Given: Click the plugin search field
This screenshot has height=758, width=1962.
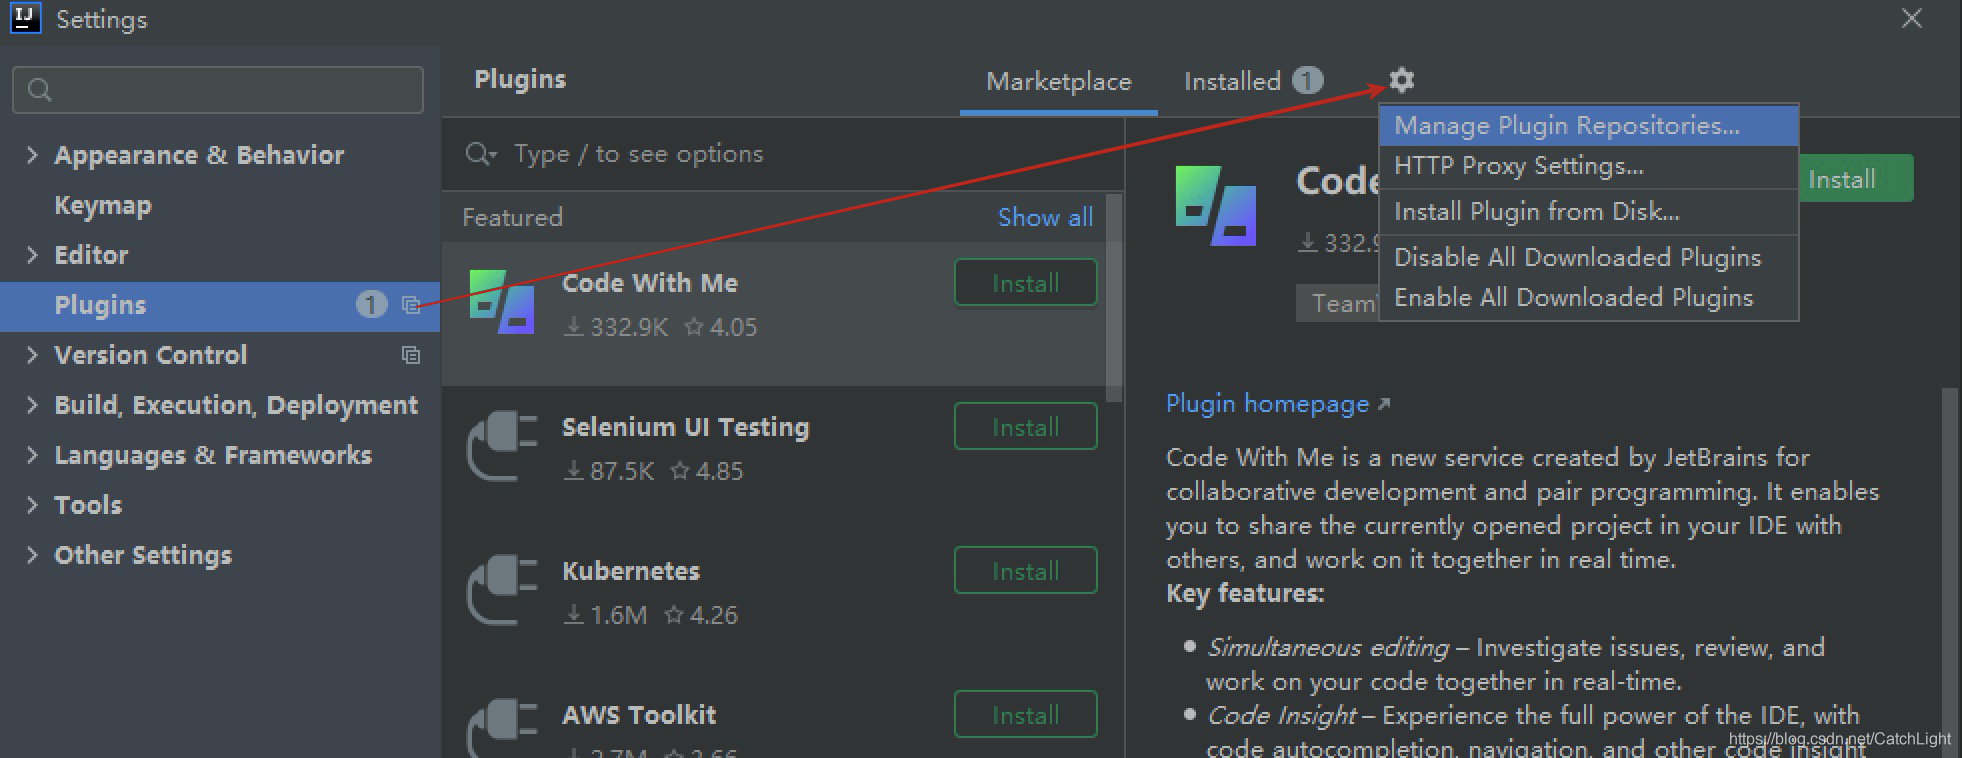Looking at the screenshot, I should coord(783,154).
